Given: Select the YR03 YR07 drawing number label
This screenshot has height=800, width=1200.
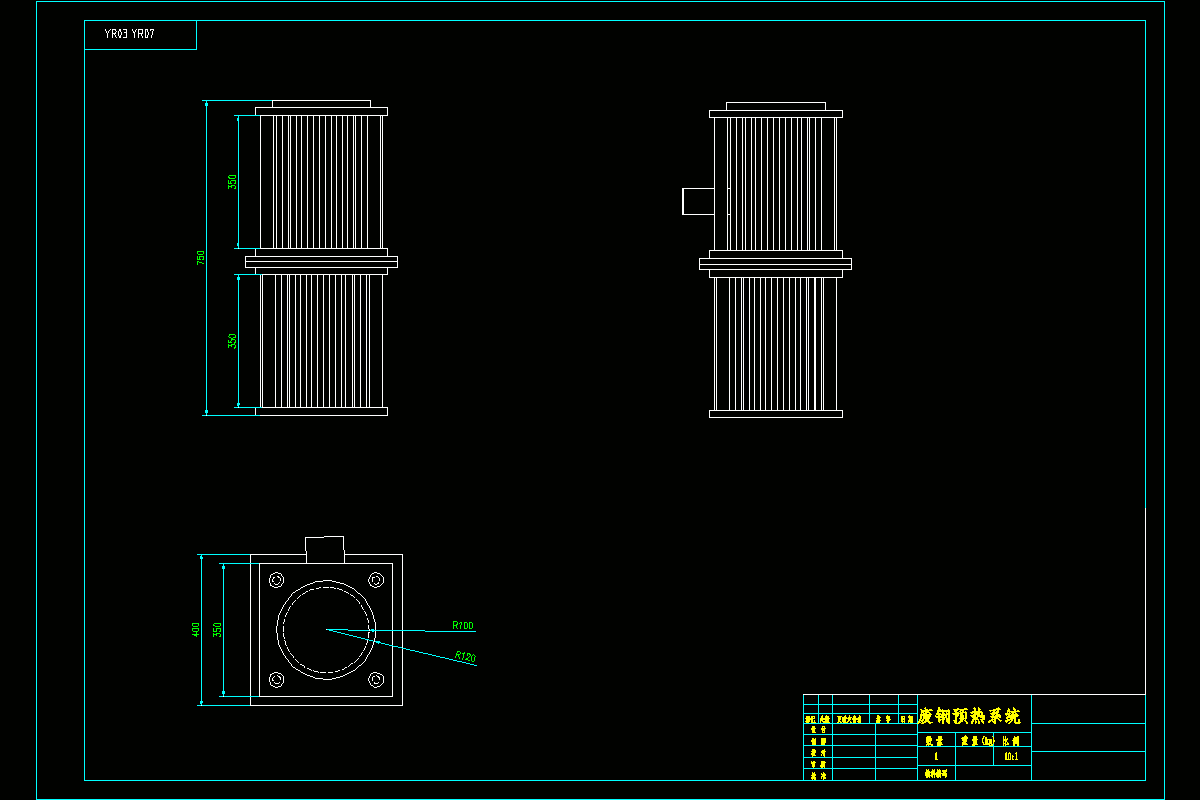Looking at the screenshot, I should coord(129,34).
